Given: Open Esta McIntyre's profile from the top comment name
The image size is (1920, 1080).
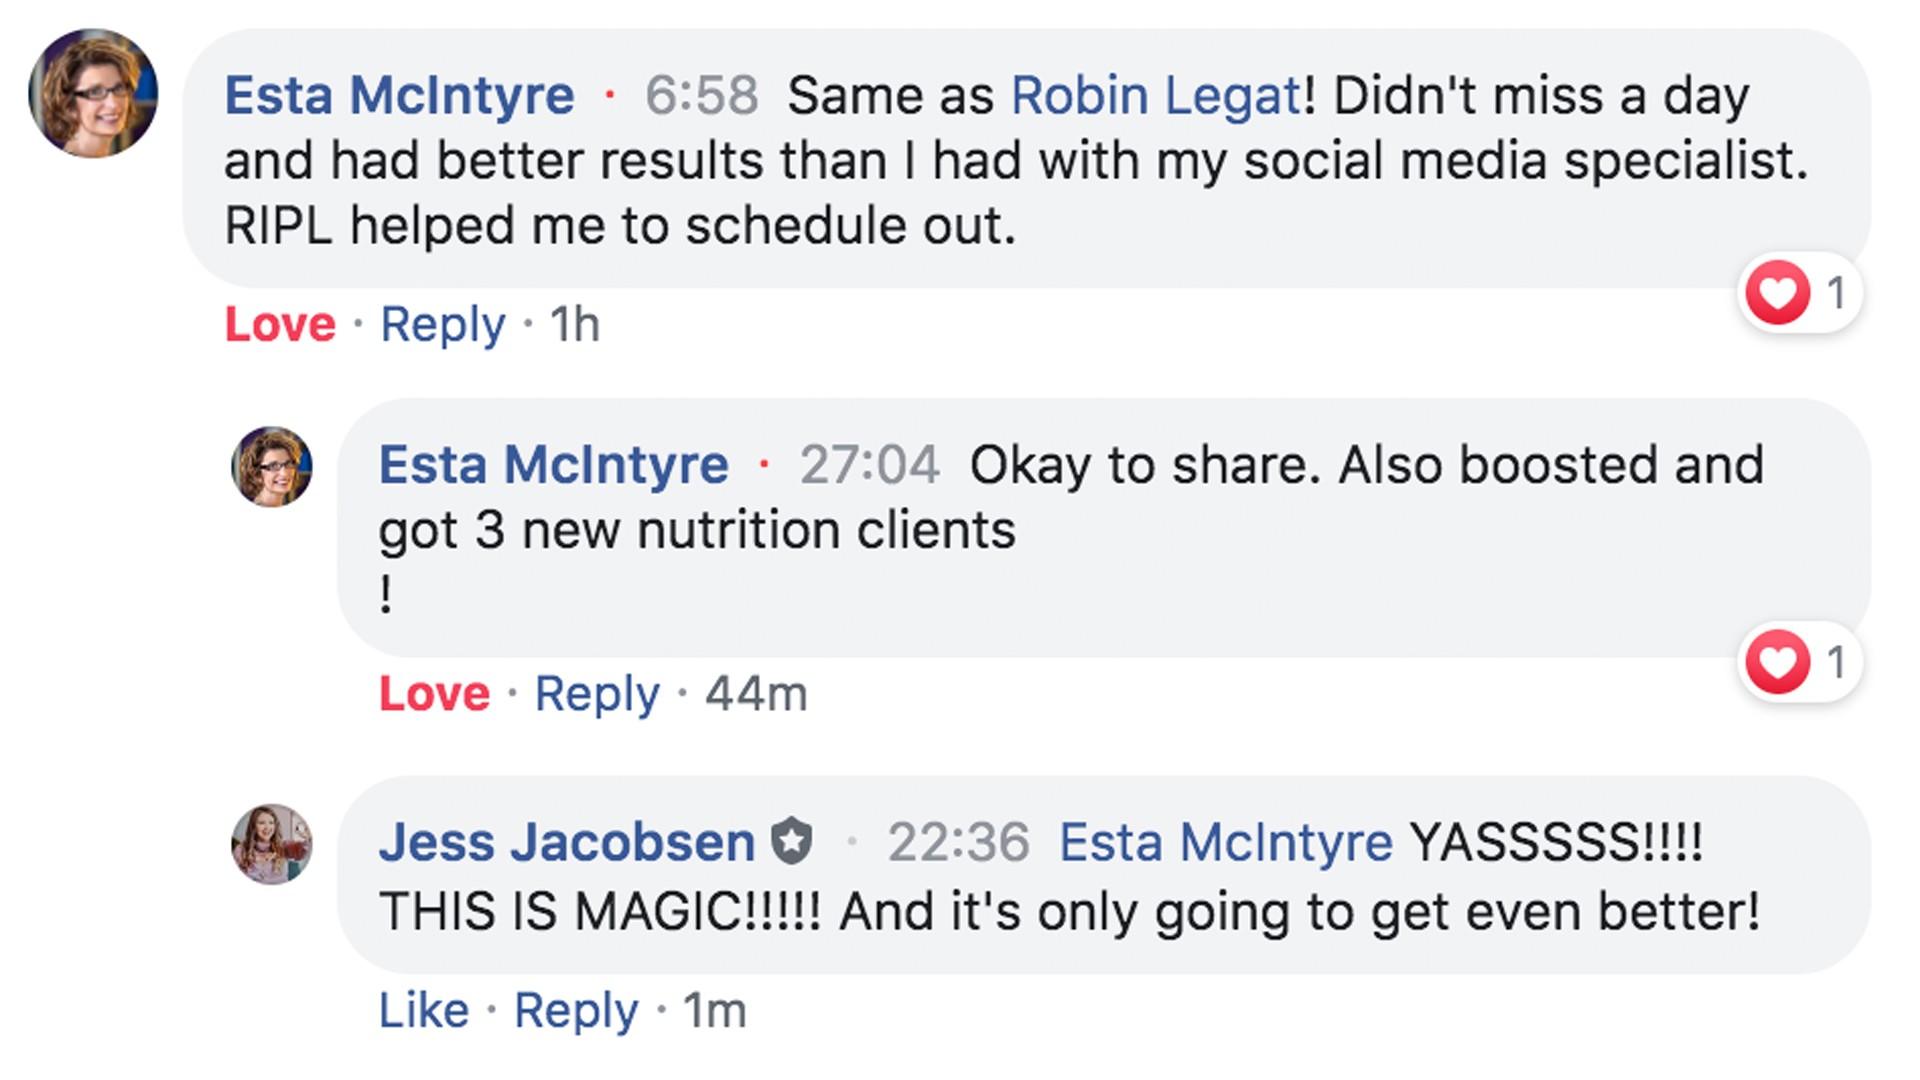Looking at the screenshot, I should (x=399, y=97).
